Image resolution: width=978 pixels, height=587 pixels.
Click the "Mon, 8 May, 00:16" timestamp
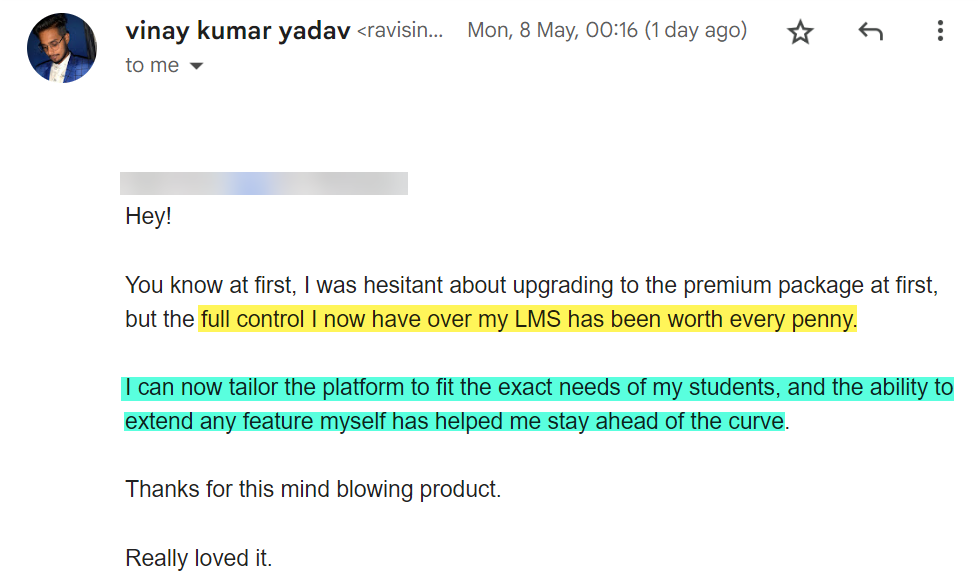pyautogui.click(x=552, y=30)
